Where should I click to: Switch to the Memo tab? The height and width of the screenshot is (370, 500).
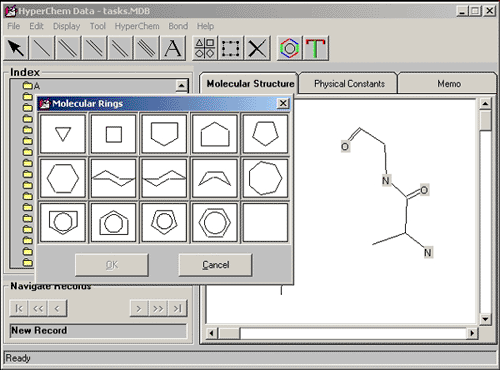(449, 83)
